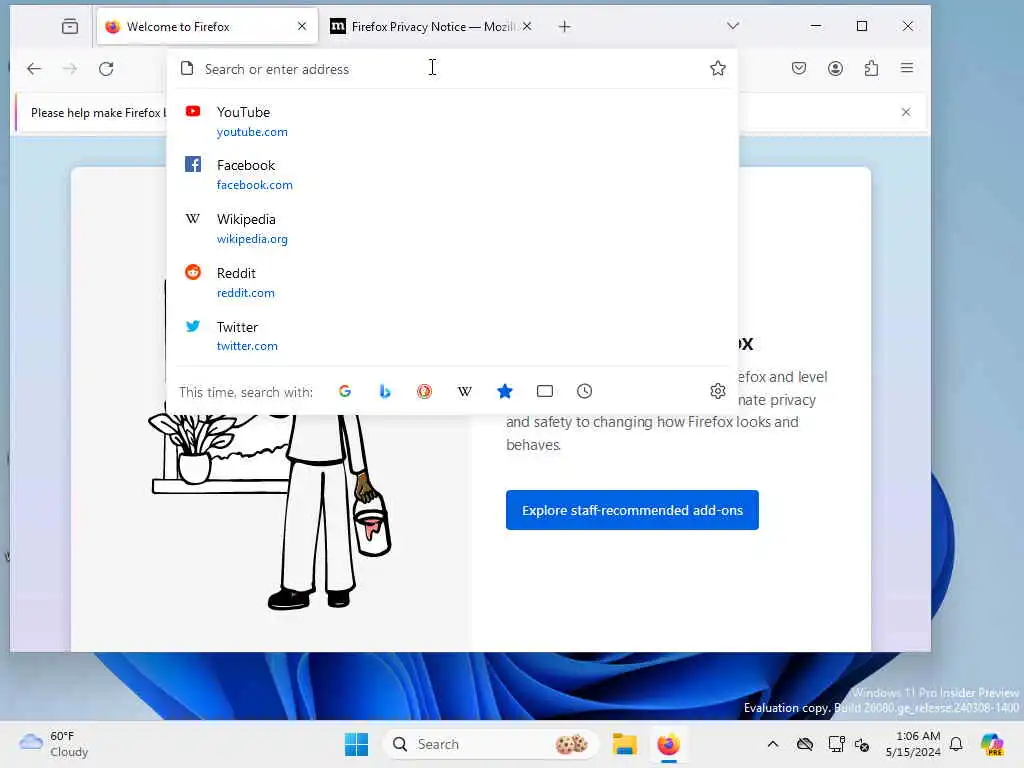Bookmark this page with the star icon
The image size is (1024, 768).
click(718, 69)
